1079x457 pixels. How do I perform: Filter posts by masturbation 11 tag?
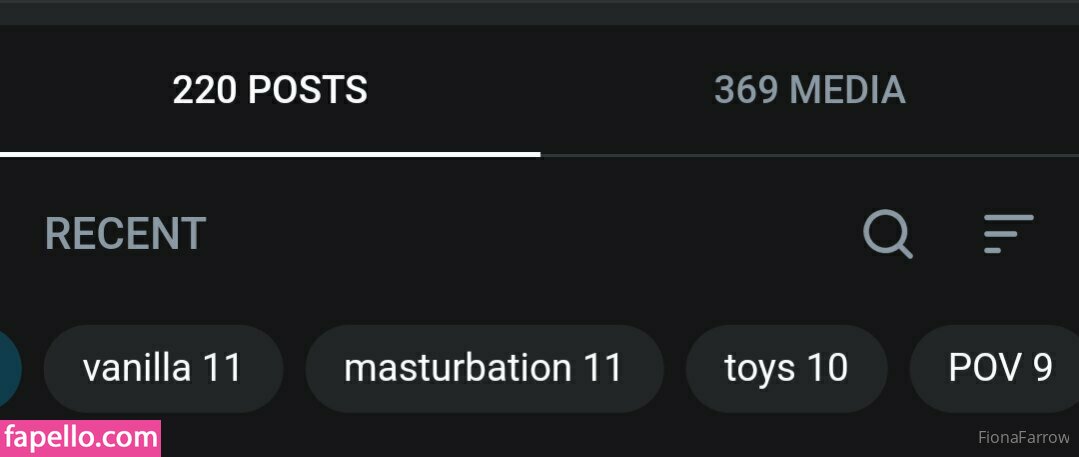[x=483, y=368]
